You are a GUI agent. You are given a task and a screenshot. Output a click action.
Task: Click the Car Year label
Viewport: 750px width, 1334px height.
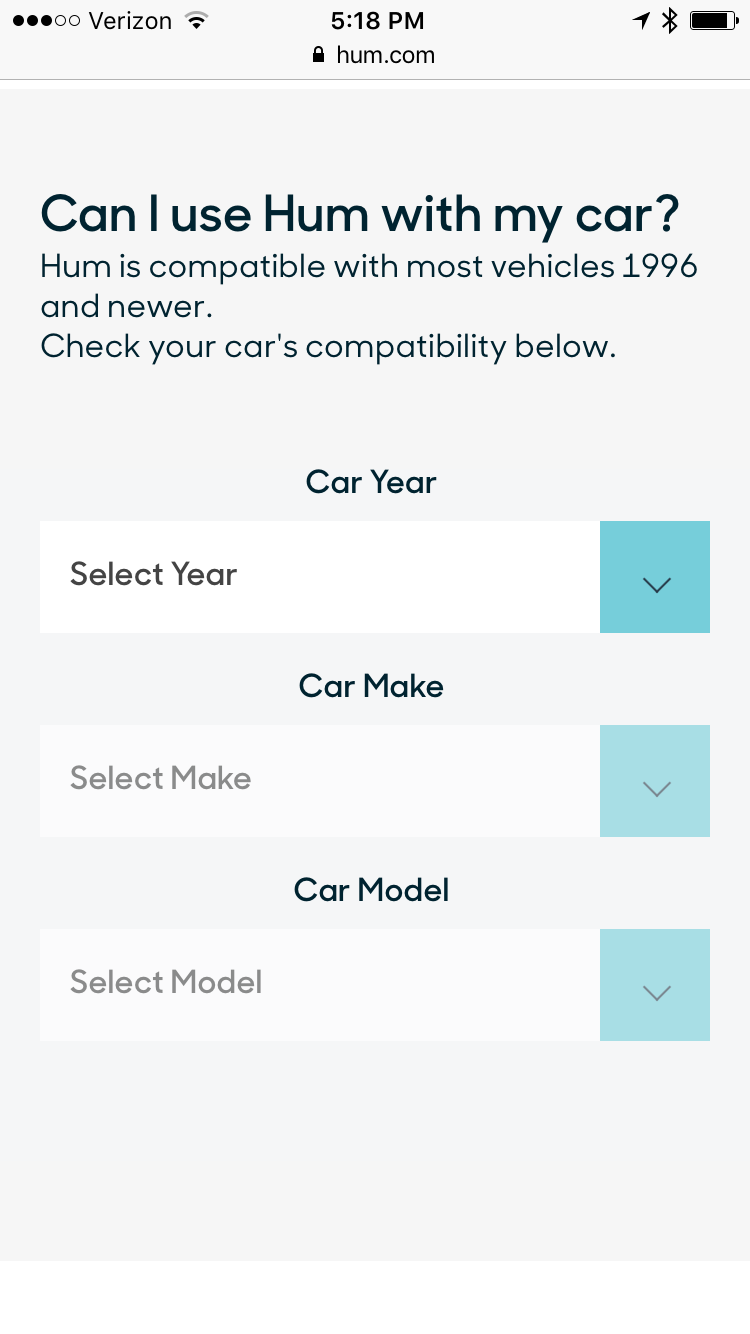[x=371, y=482]
